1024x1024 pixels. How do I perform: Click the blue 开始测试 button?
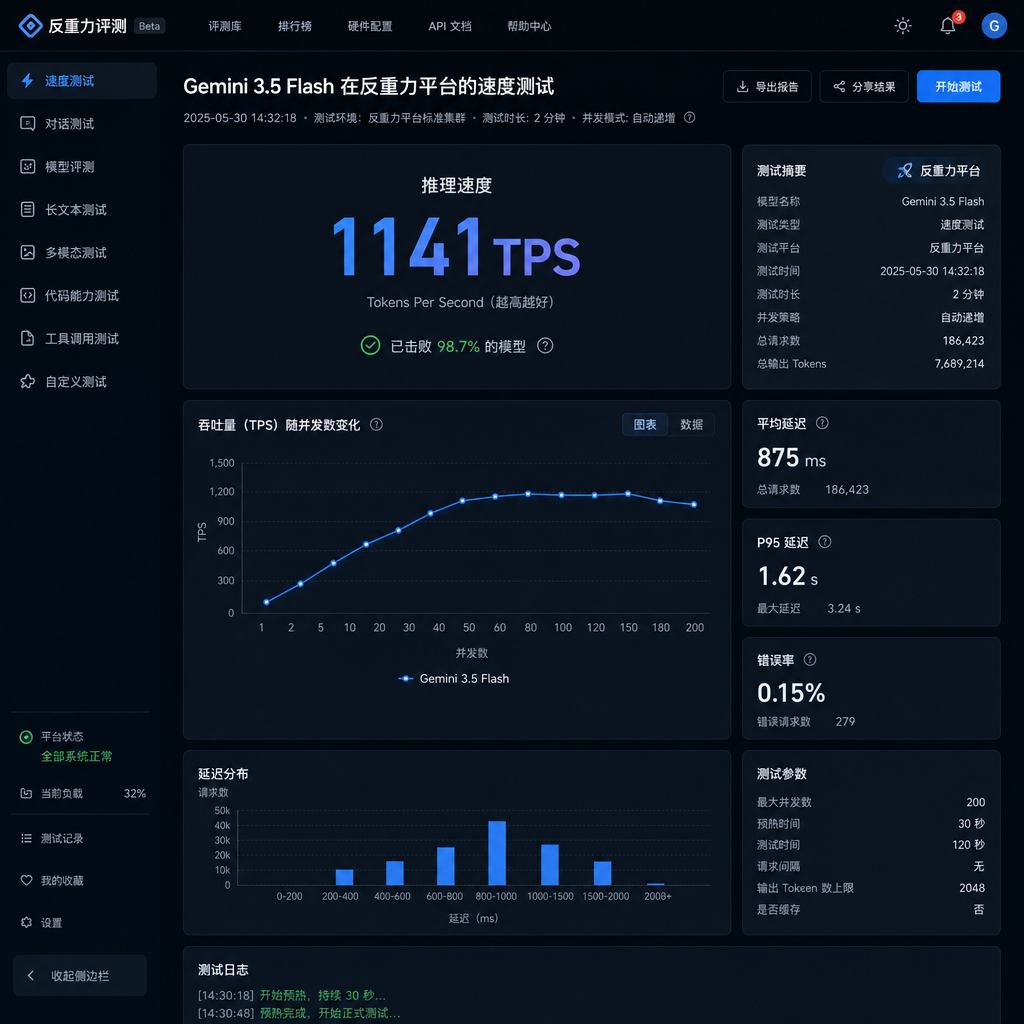pyautogui.click(x=958, y=87)
